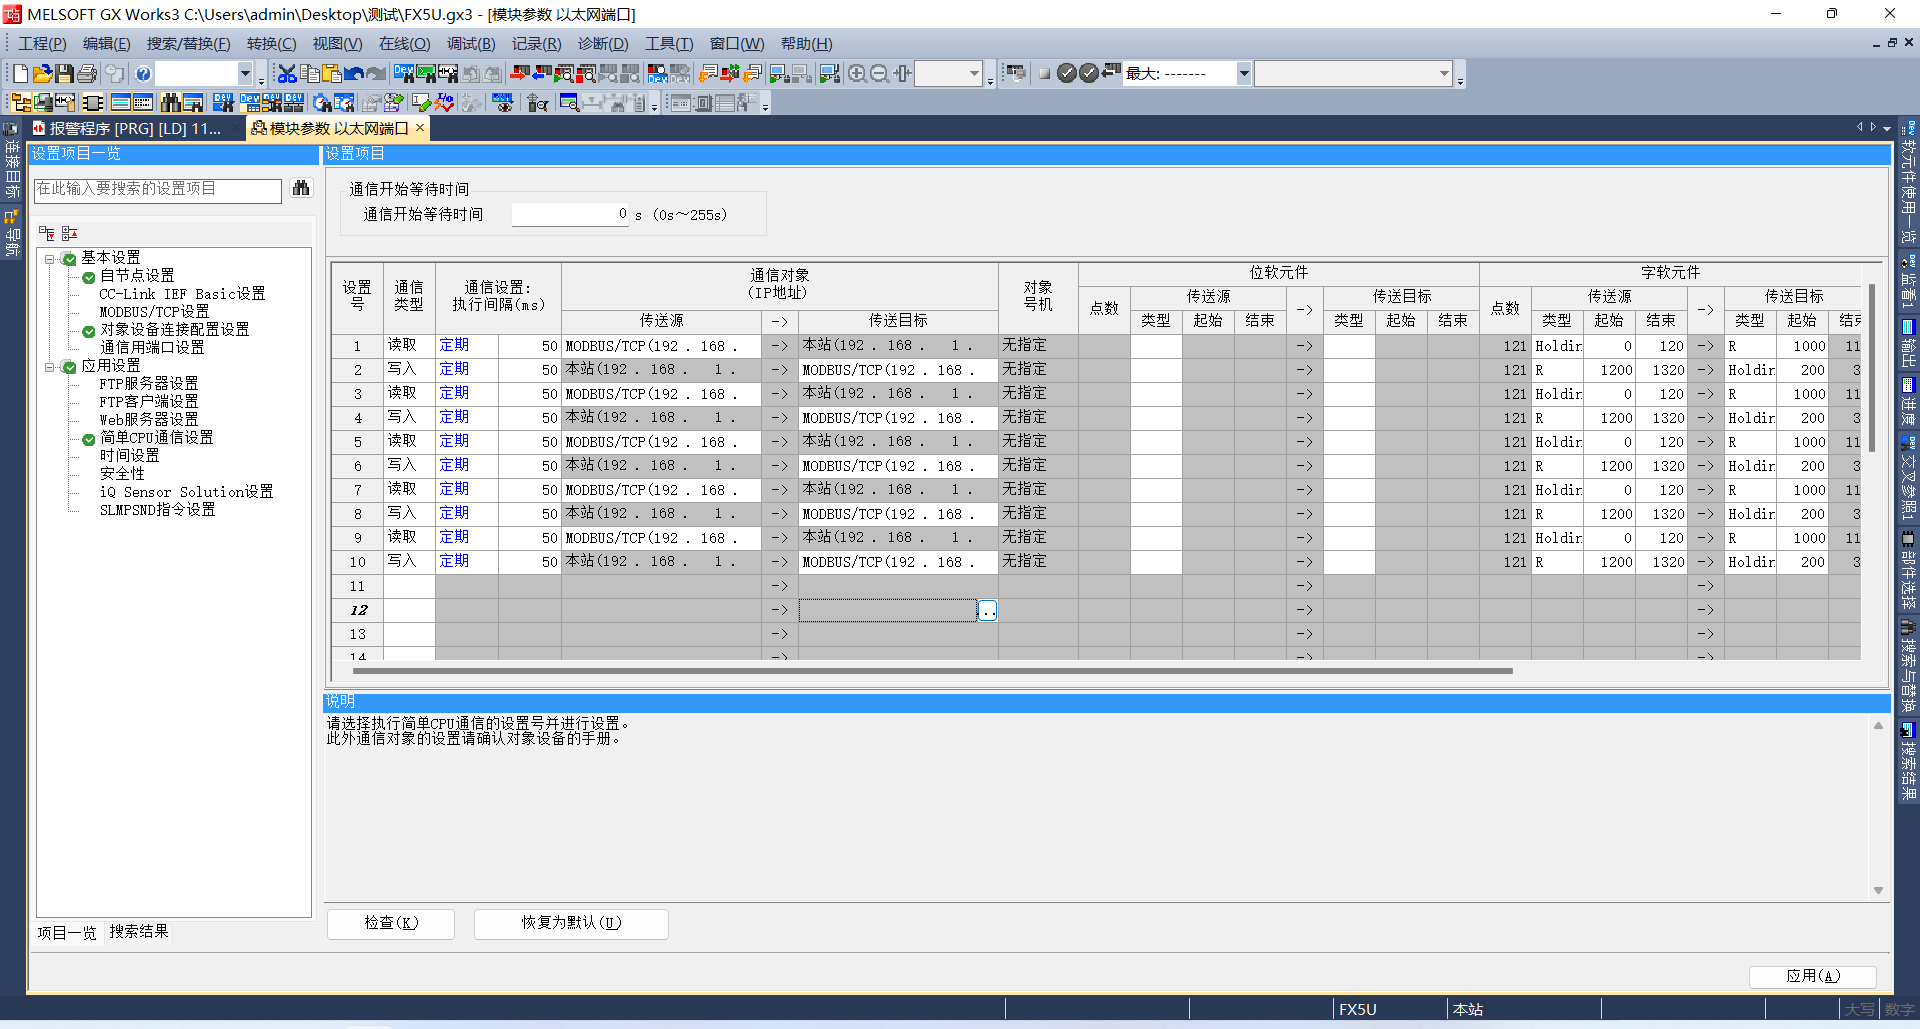Click the blue help question mark icon
The height and width of the screenshot is (1029, 1920).
[x=143, y=74]
